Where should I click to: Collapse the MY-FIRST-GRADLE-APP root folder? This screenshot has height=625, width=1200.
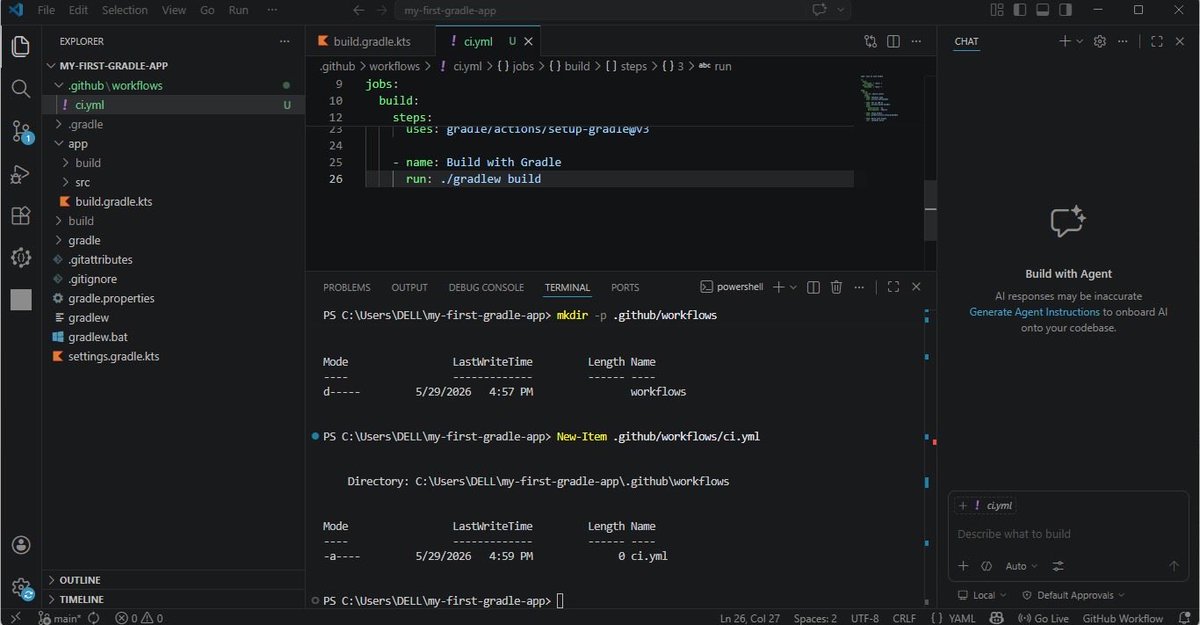click(x=174, y=66)
